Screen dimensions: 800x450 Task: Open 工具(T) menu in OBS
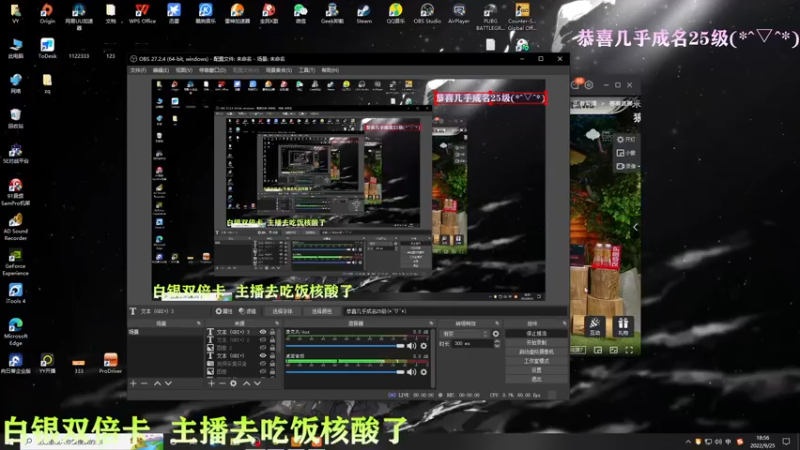pyautogui.click(x=307, y=70)
